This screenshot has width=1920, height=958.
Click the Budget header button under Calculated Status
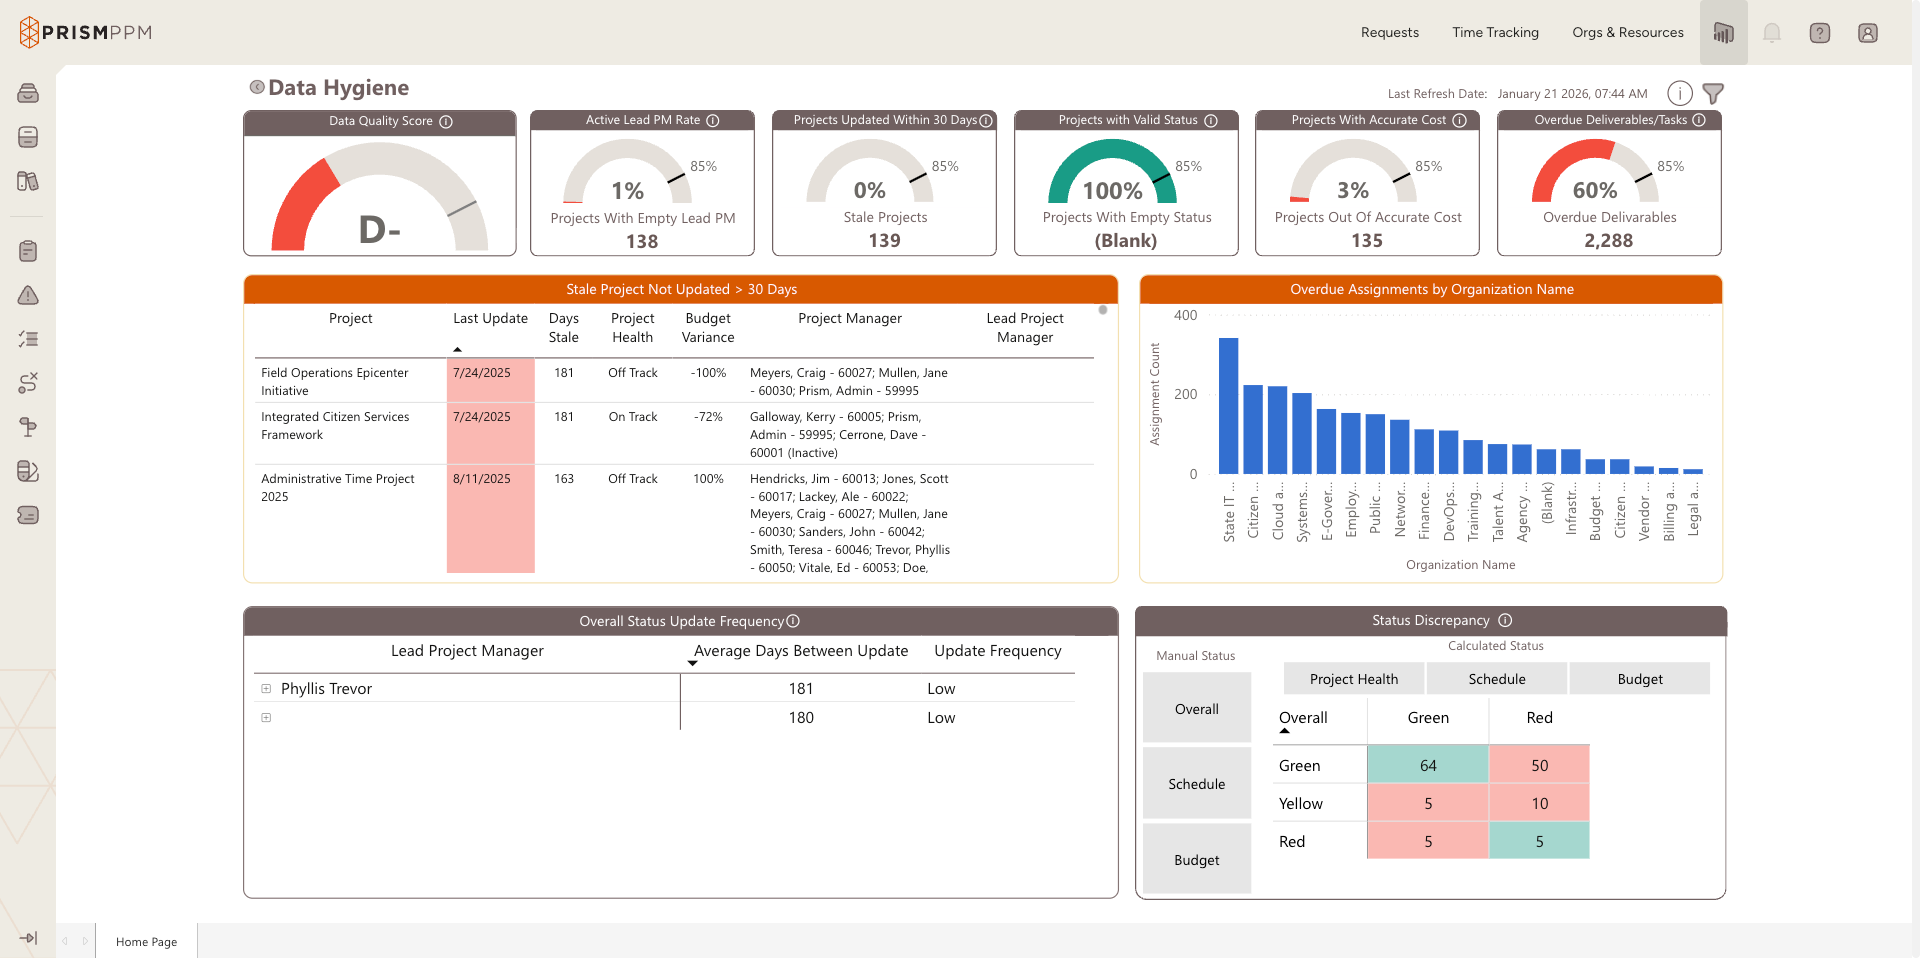pos(1639,678)
